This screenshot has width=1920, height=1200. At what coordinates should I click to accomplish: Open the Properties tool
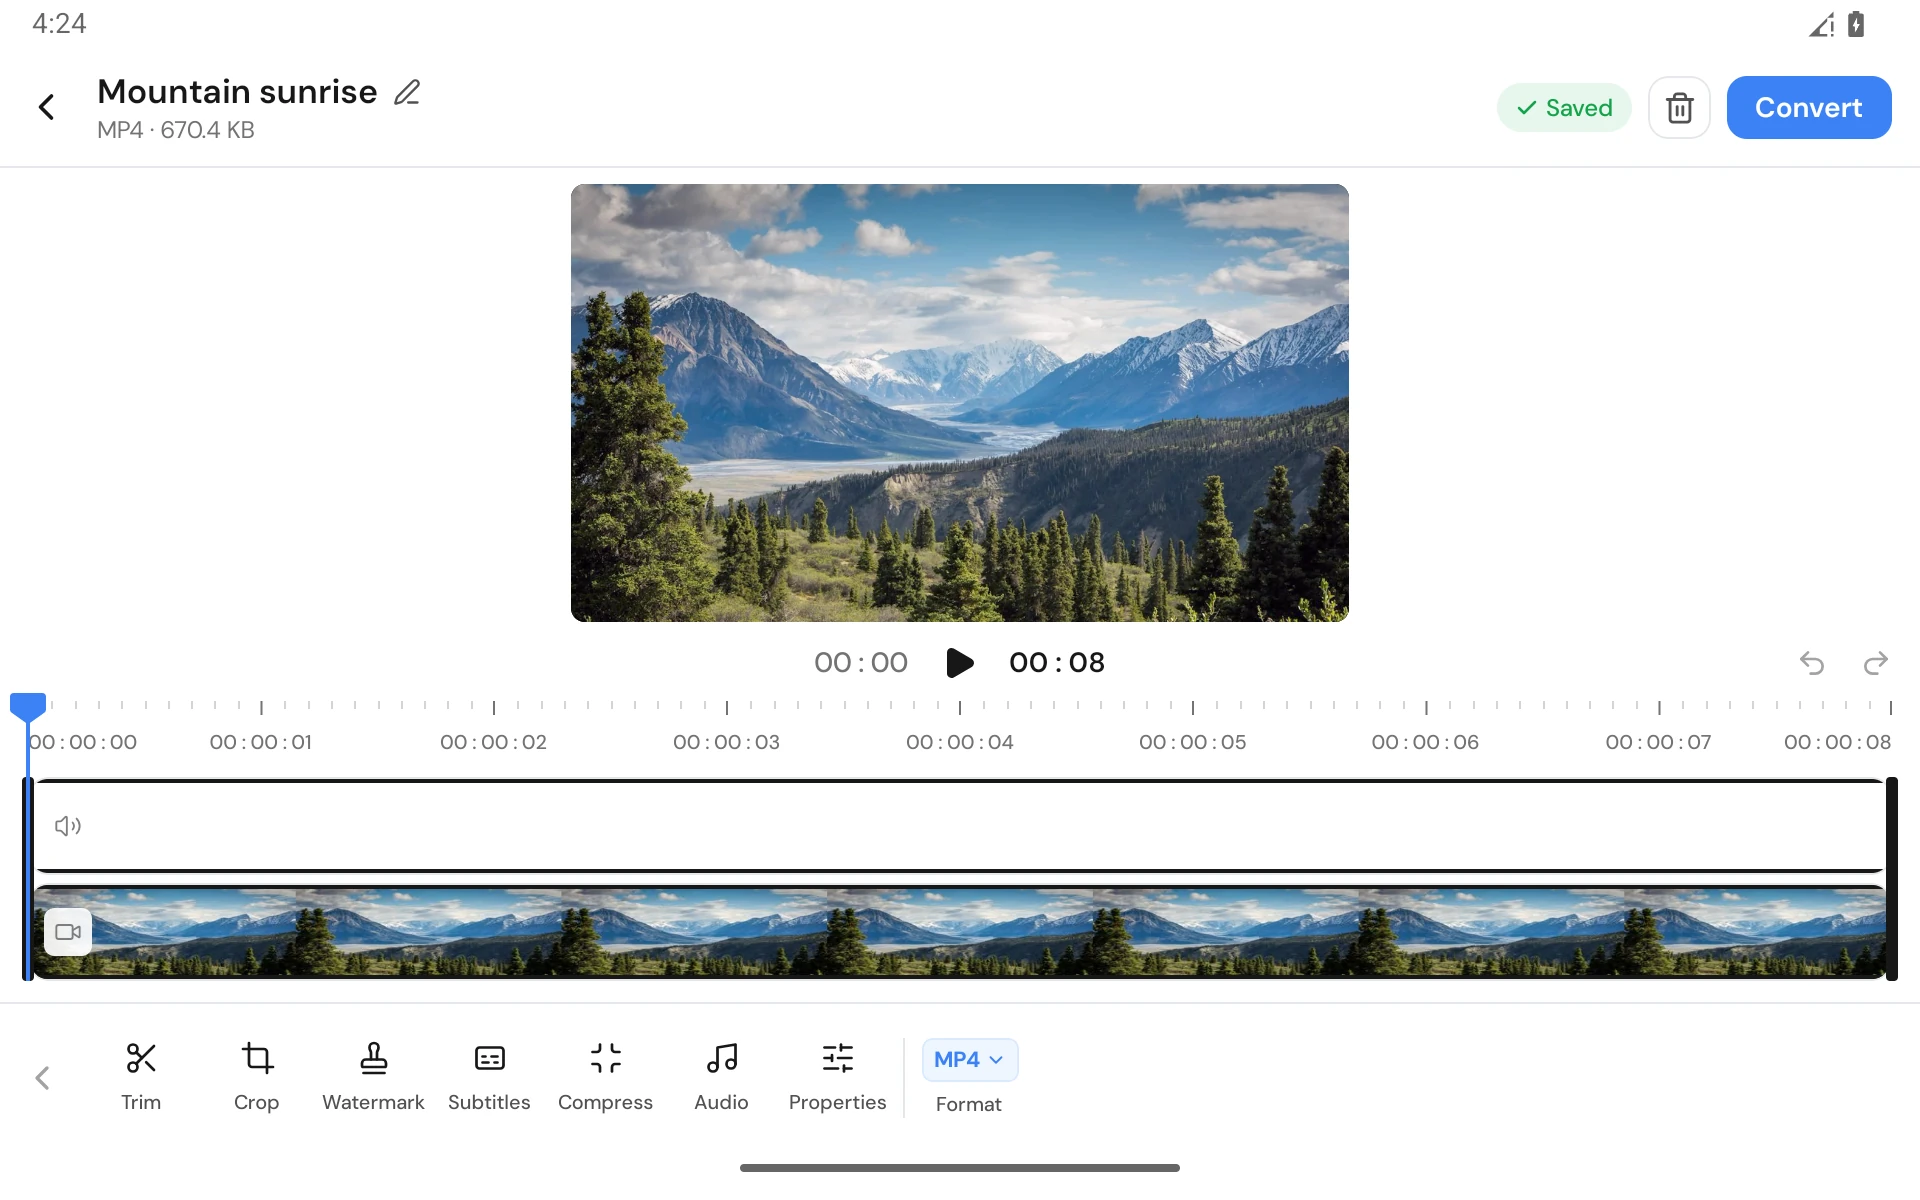click(x=837, y=1077)
